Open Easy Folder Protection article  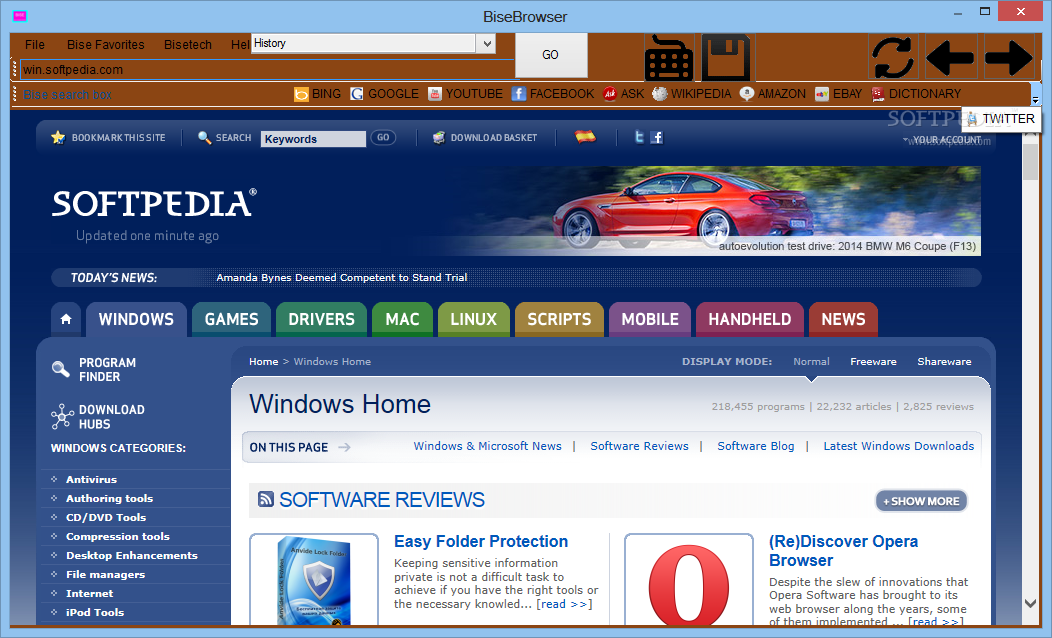click(481, 541)
